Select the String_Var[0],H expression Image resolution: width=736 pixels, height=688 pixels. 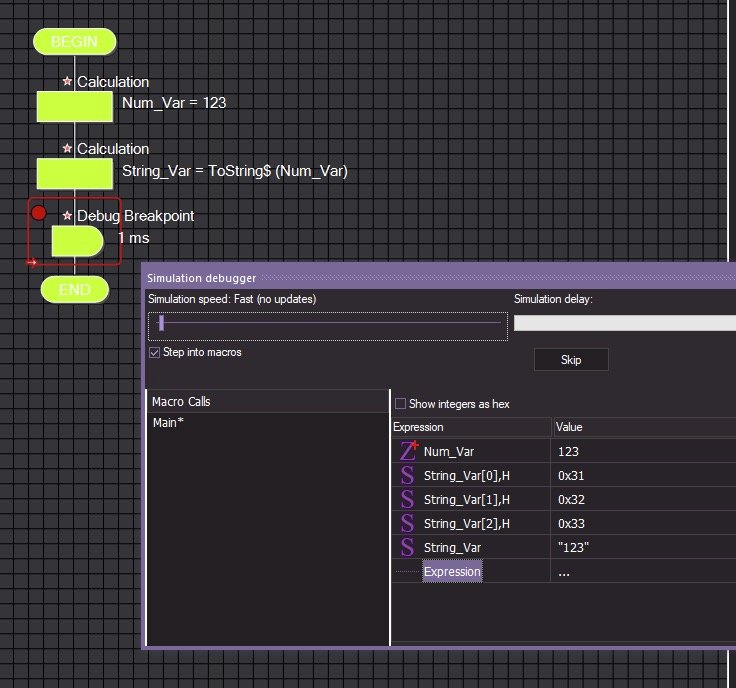467,475
